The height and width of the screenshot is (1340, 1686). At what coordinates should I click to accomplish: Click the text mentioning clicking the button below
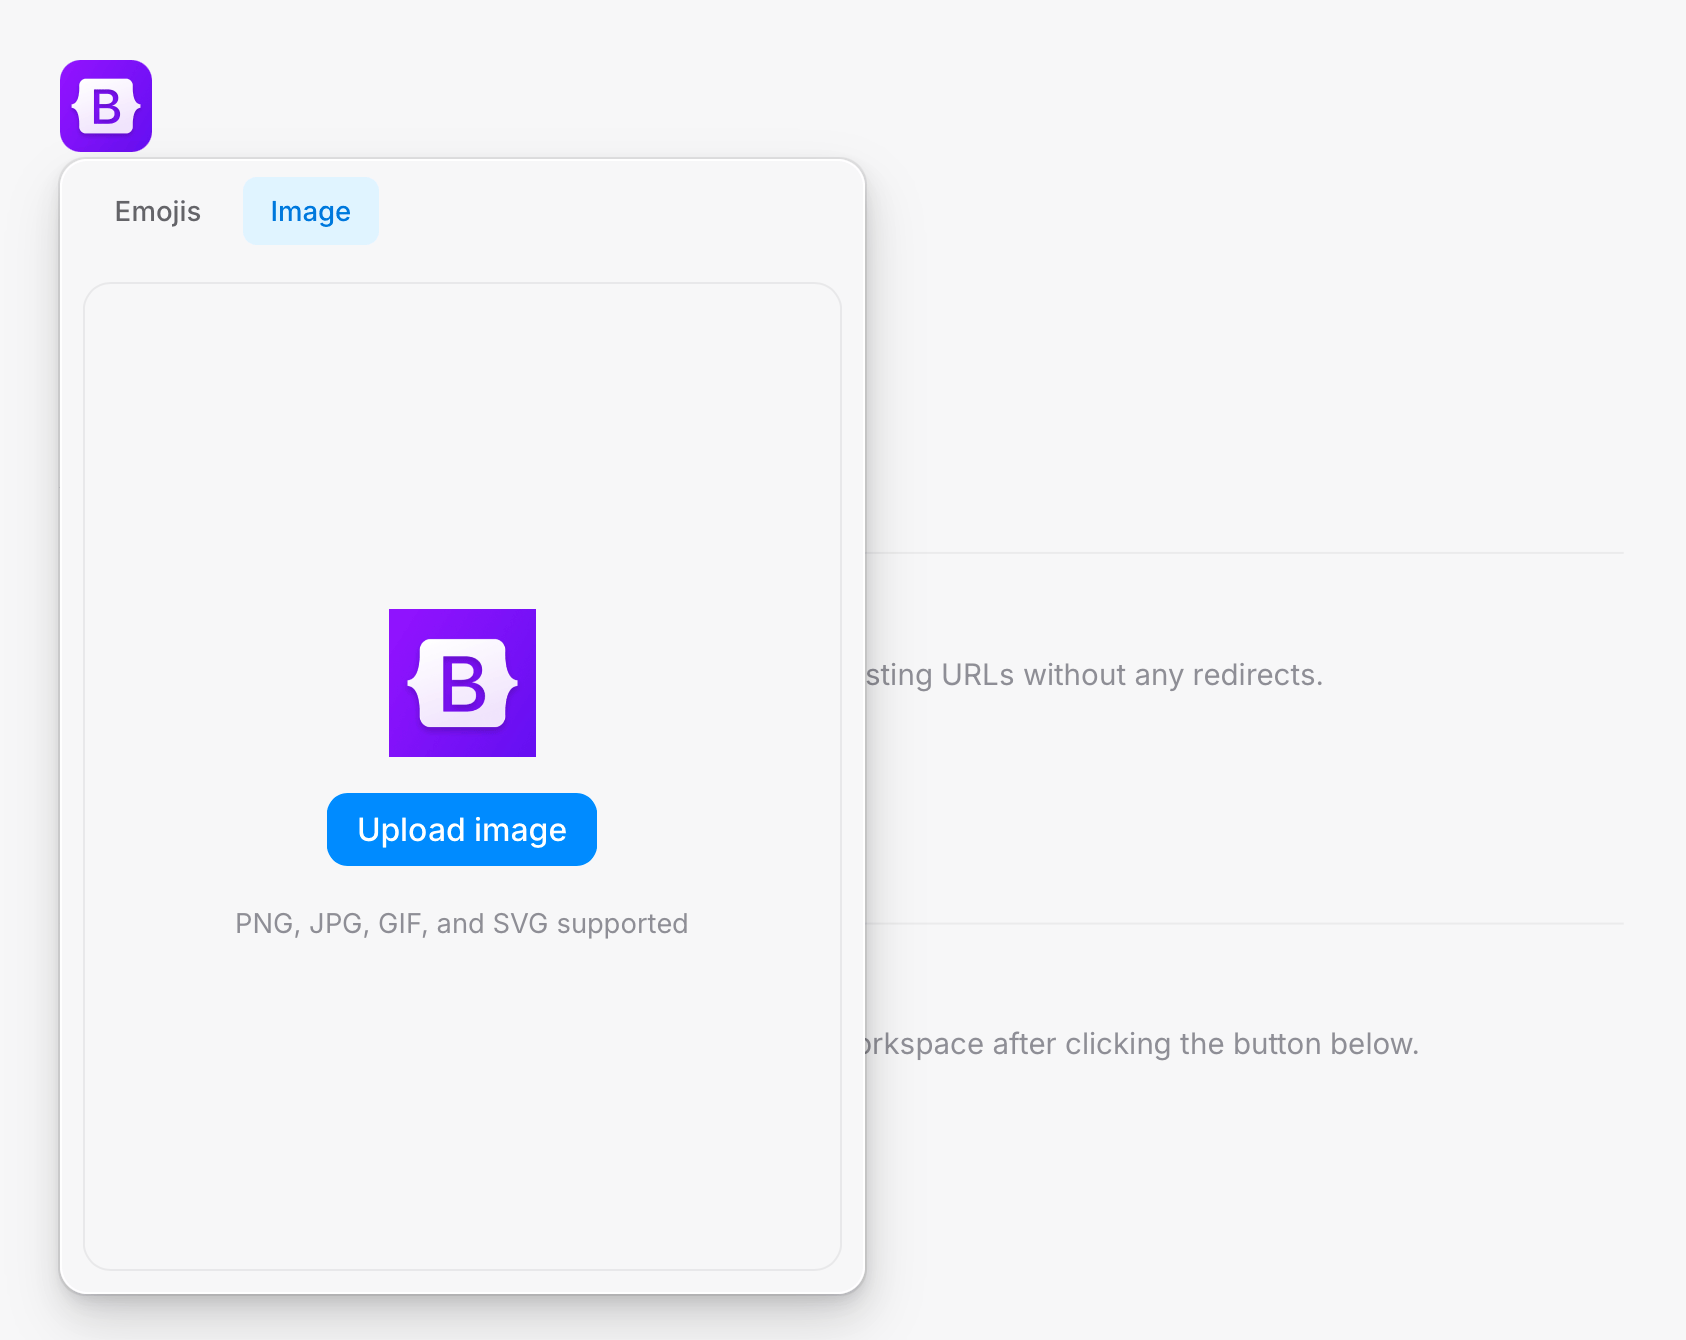click(x=1140, y=1044)
